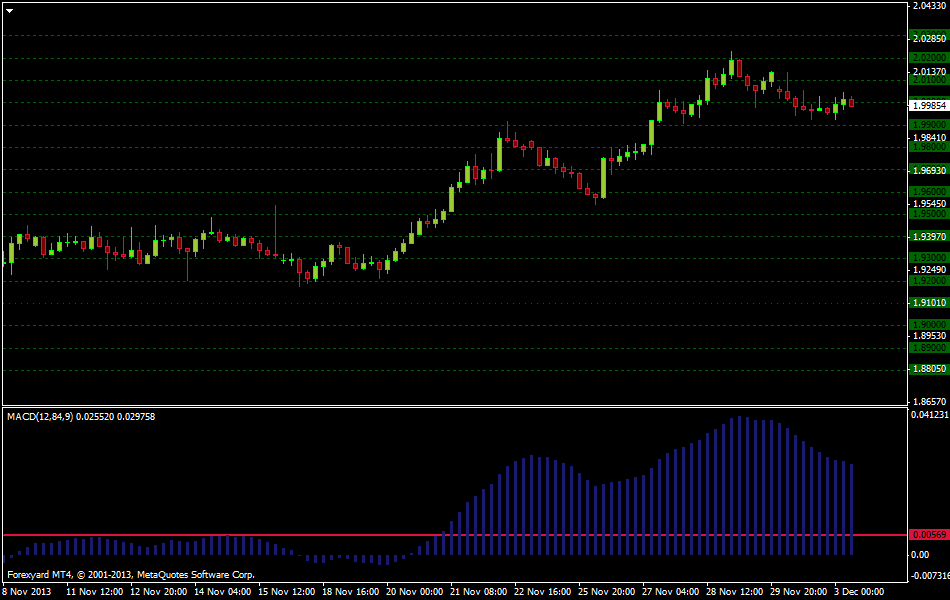Click the 2.04330 price at top of scale
950x600 pixels.
click(929, 7)
